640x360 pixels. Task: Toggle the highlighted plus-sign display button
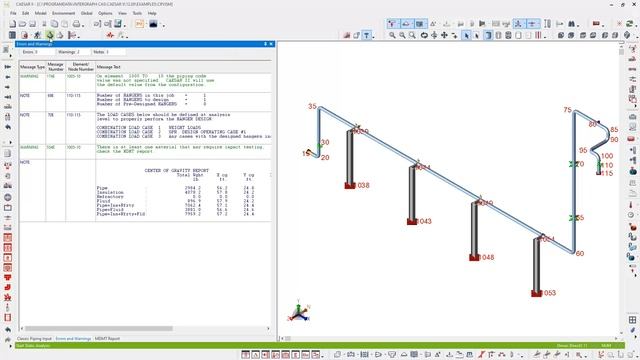click(x=532, y=24)
